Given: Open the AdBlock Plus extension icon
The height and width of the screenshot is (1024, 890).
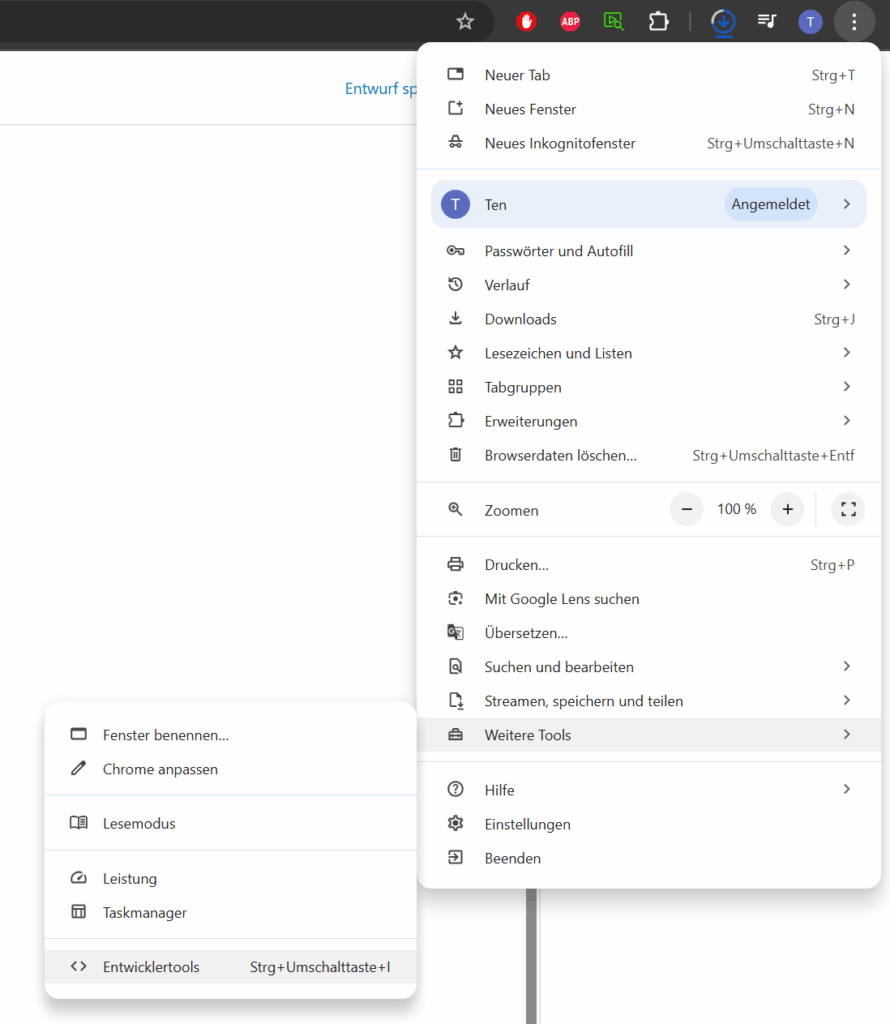Looking at the screenshot, I should click(570, 22).
